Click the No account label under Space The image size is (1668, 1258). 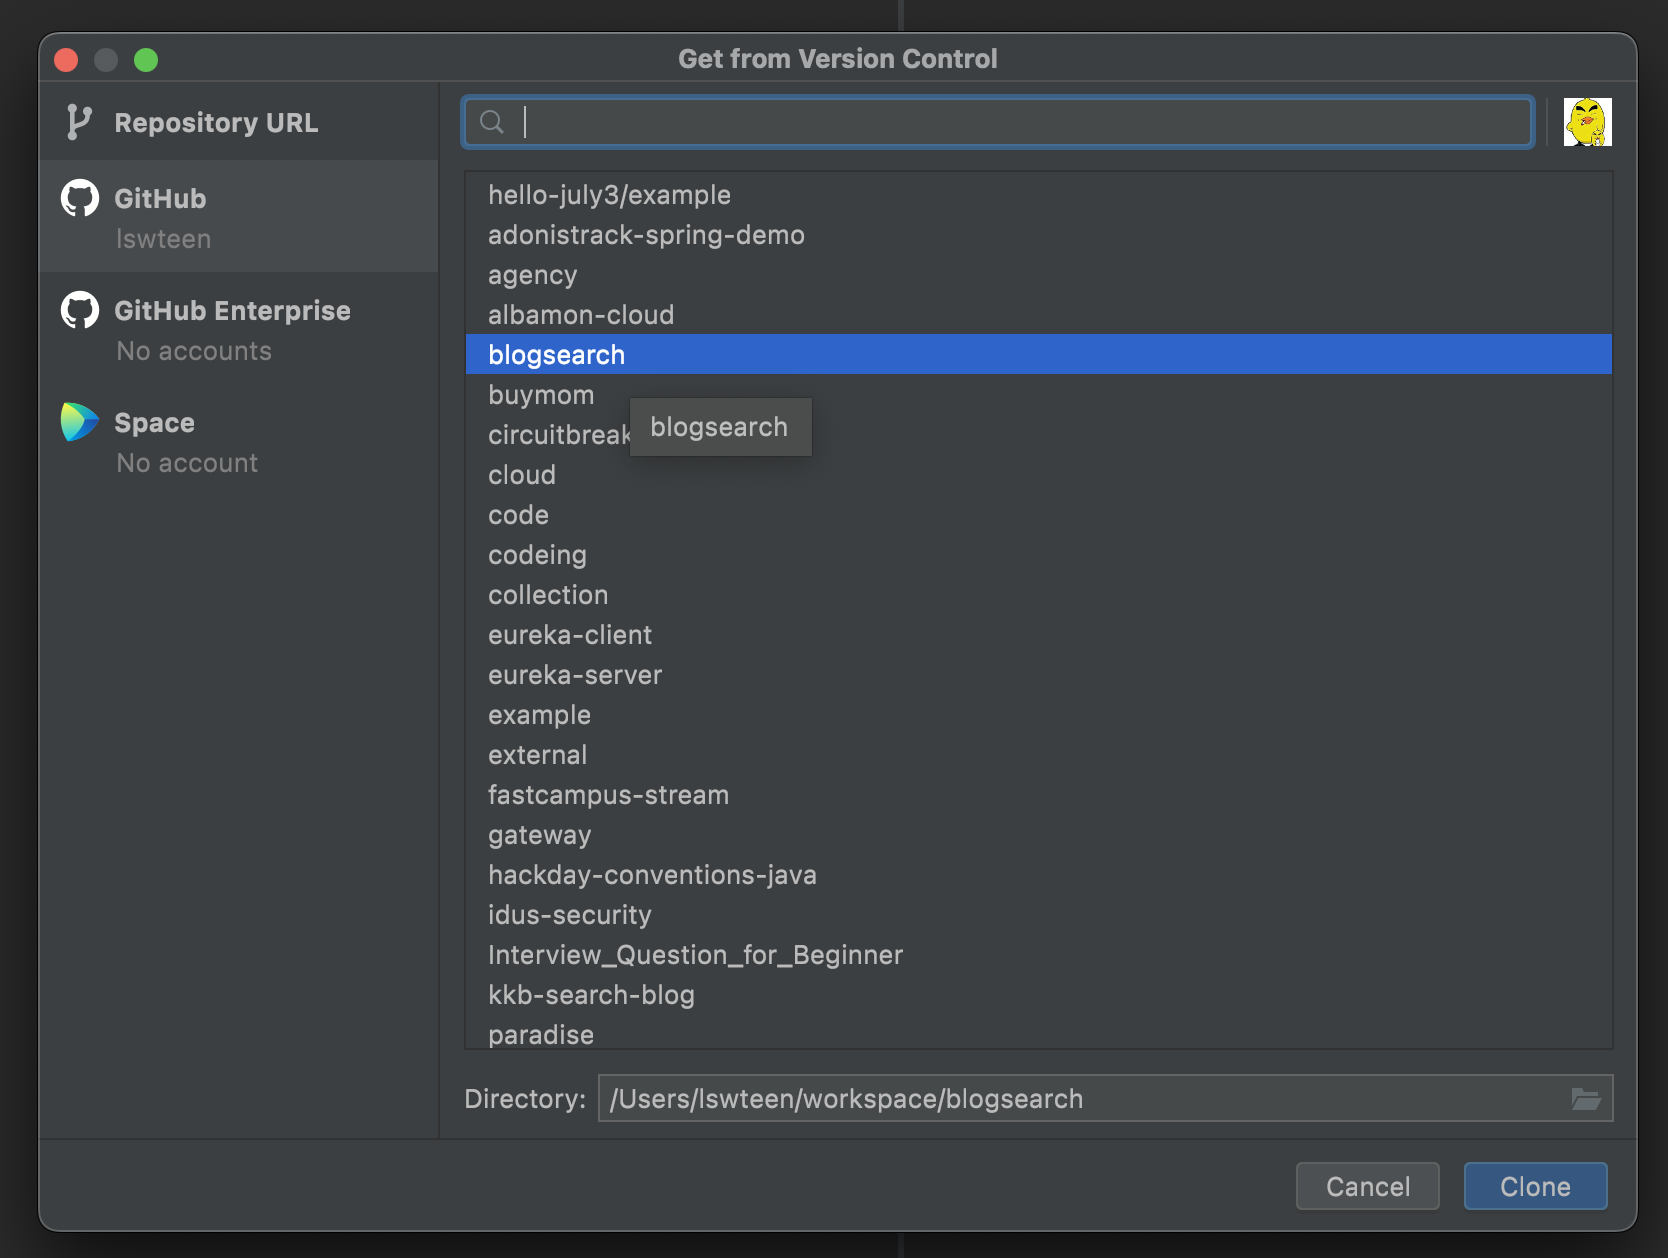pyautogui.click(x=187, y=463)
